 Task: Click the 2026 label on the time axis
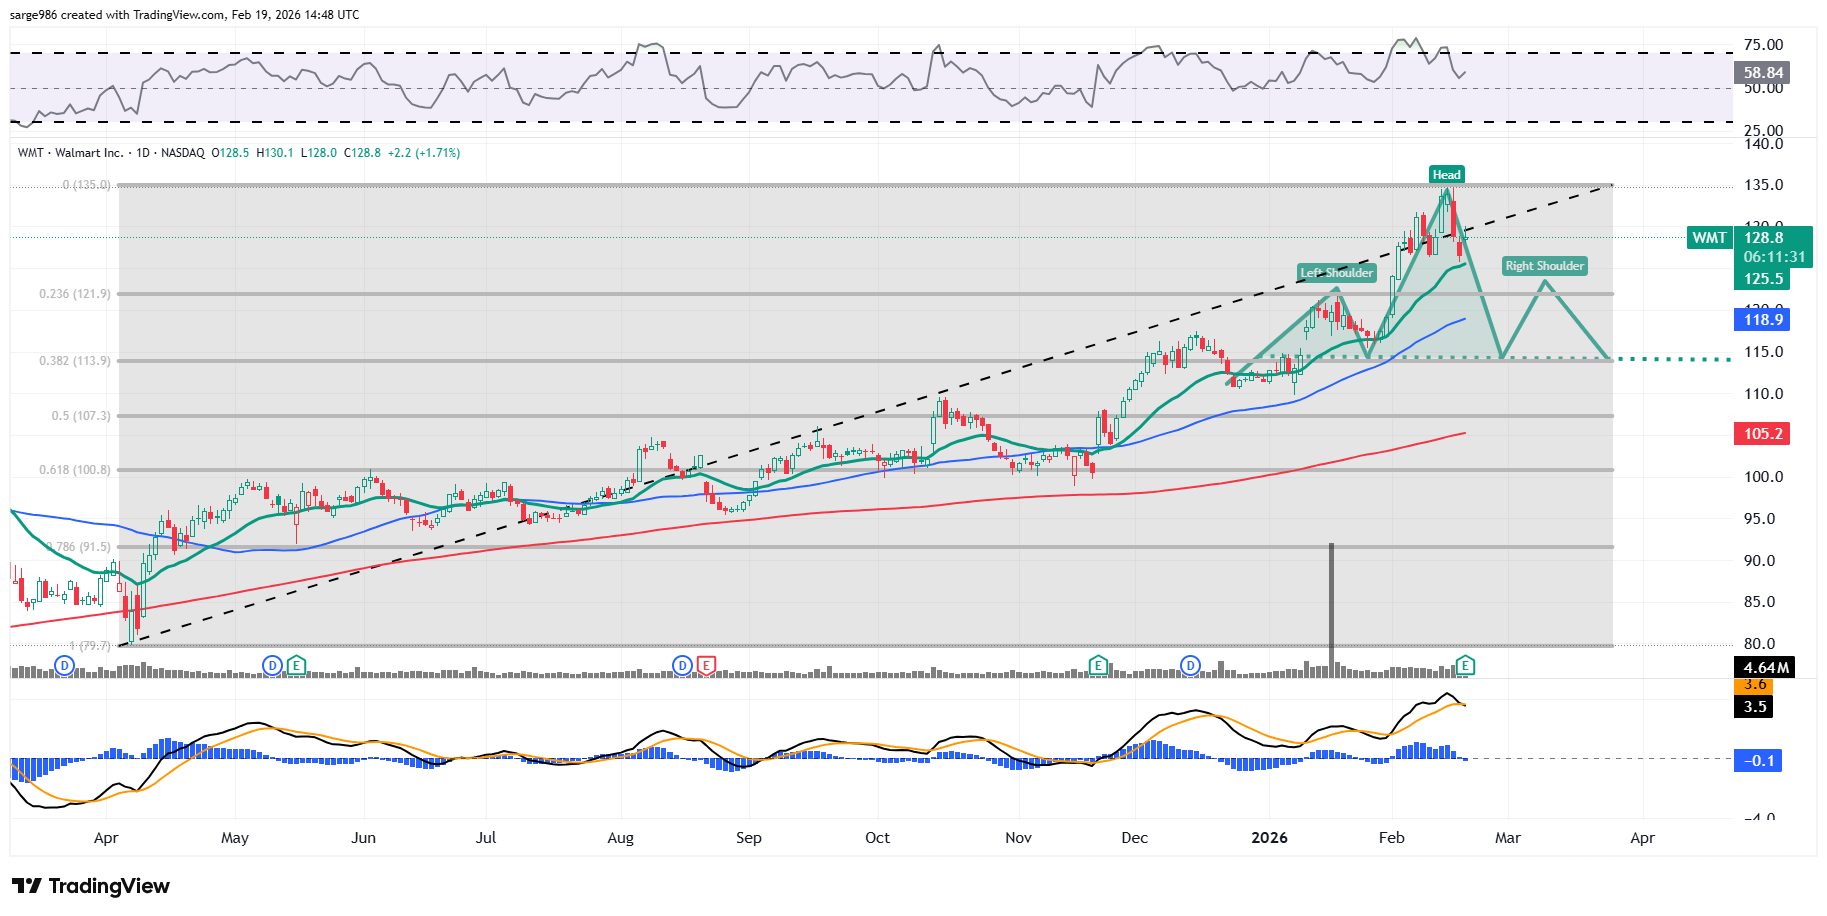coord(1269,838)
